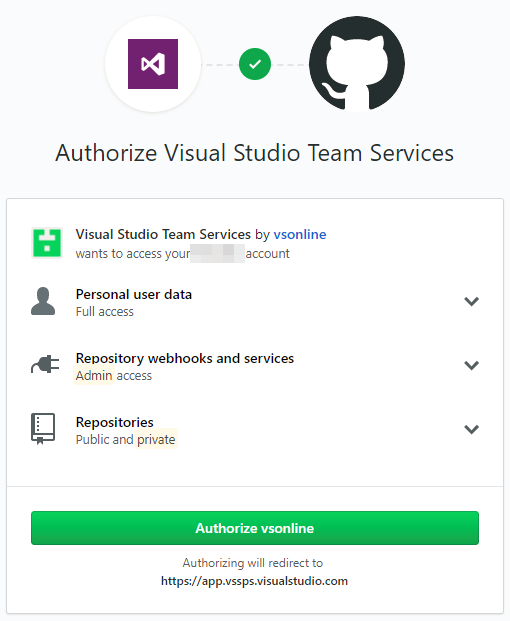This screenshot has height=621, width=510.
Task: Click the Full access label
Action: coord(105,312)
